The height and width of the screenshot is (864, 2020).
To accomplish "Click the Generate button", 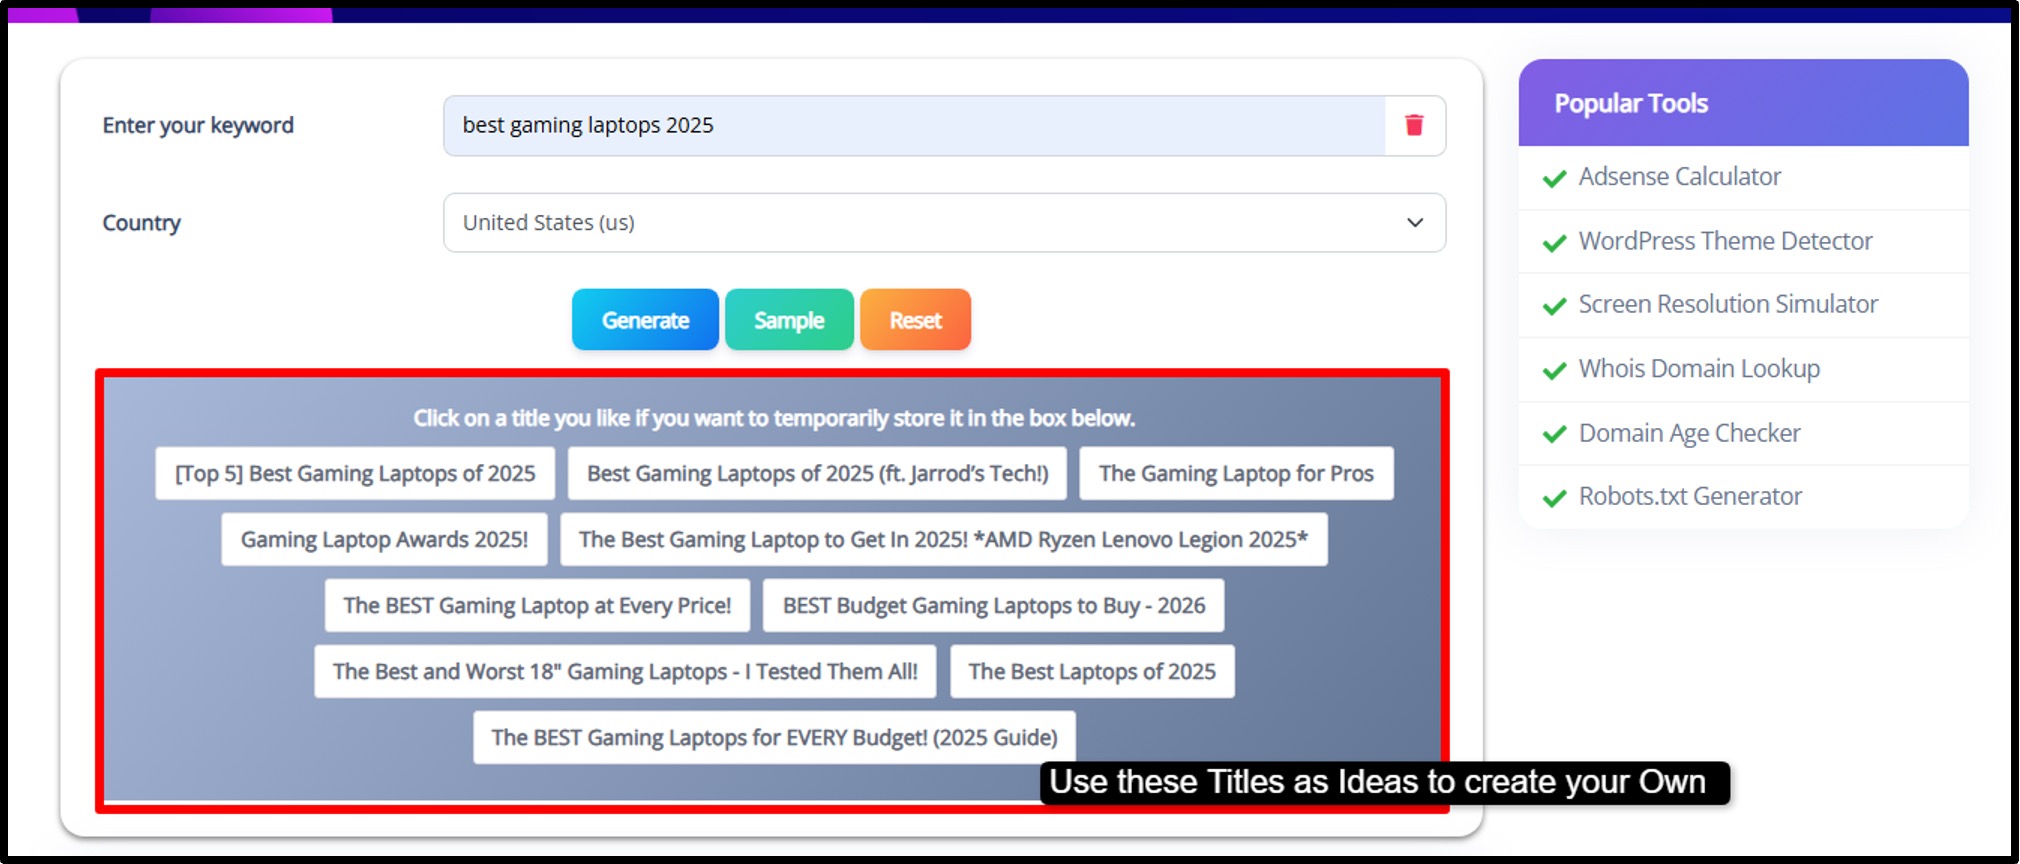I will (645, 320).
